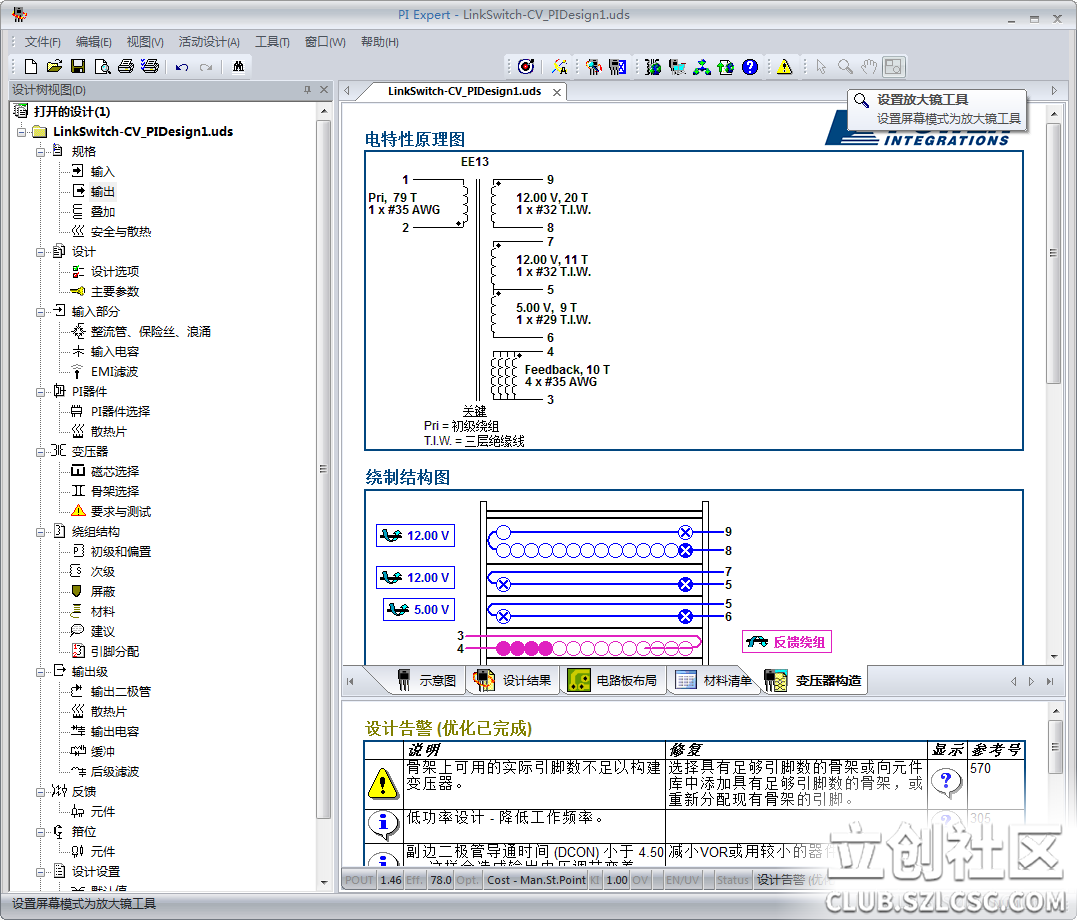The image size is (1077, 920).
Task: Click the chip with blue X icon
Action: coord(617,67)
